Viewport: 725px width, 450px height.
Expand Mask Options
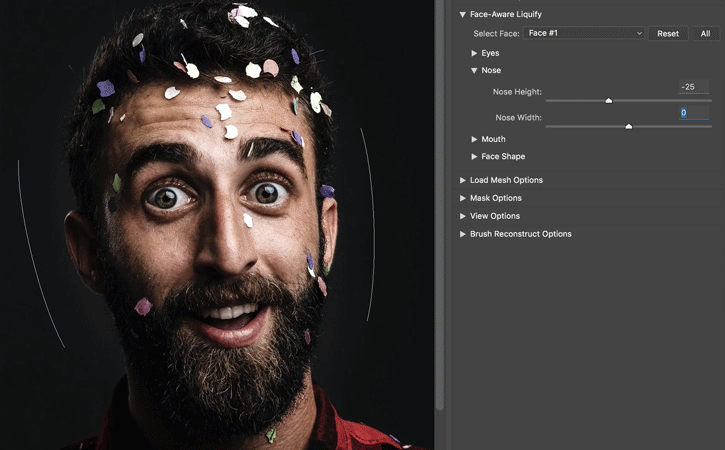click(x=462, y=198)
